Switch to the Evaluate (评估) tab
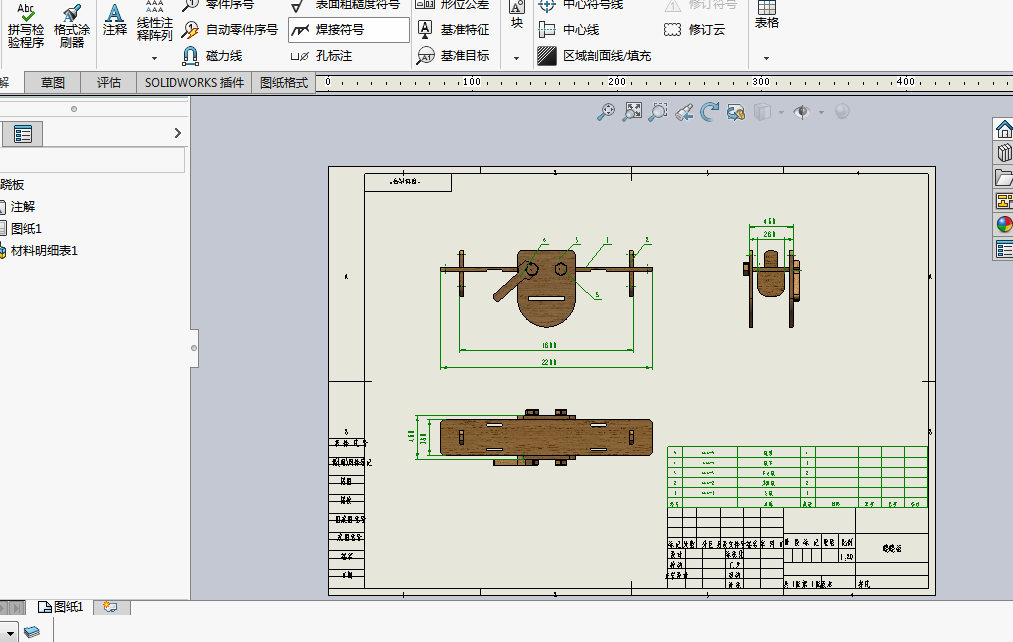Screen dimensions: 1013x642 [109, 83]
